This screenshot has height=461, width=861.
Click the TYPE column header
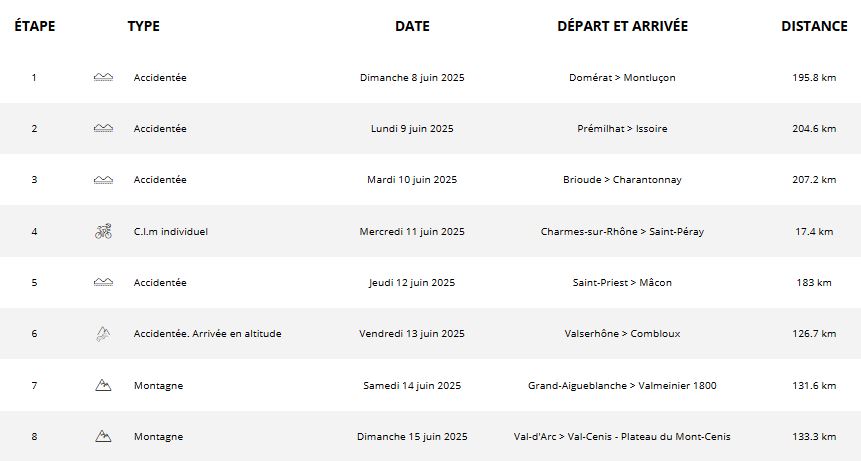click(x=144, y=26)
